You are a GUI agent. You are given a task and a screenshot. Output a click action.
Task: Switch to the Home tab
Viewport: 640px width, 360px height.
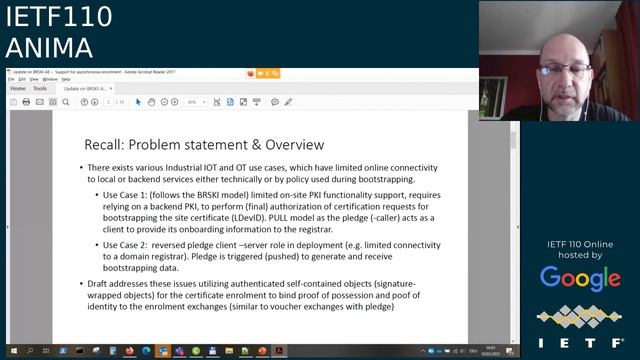[18, 89]
